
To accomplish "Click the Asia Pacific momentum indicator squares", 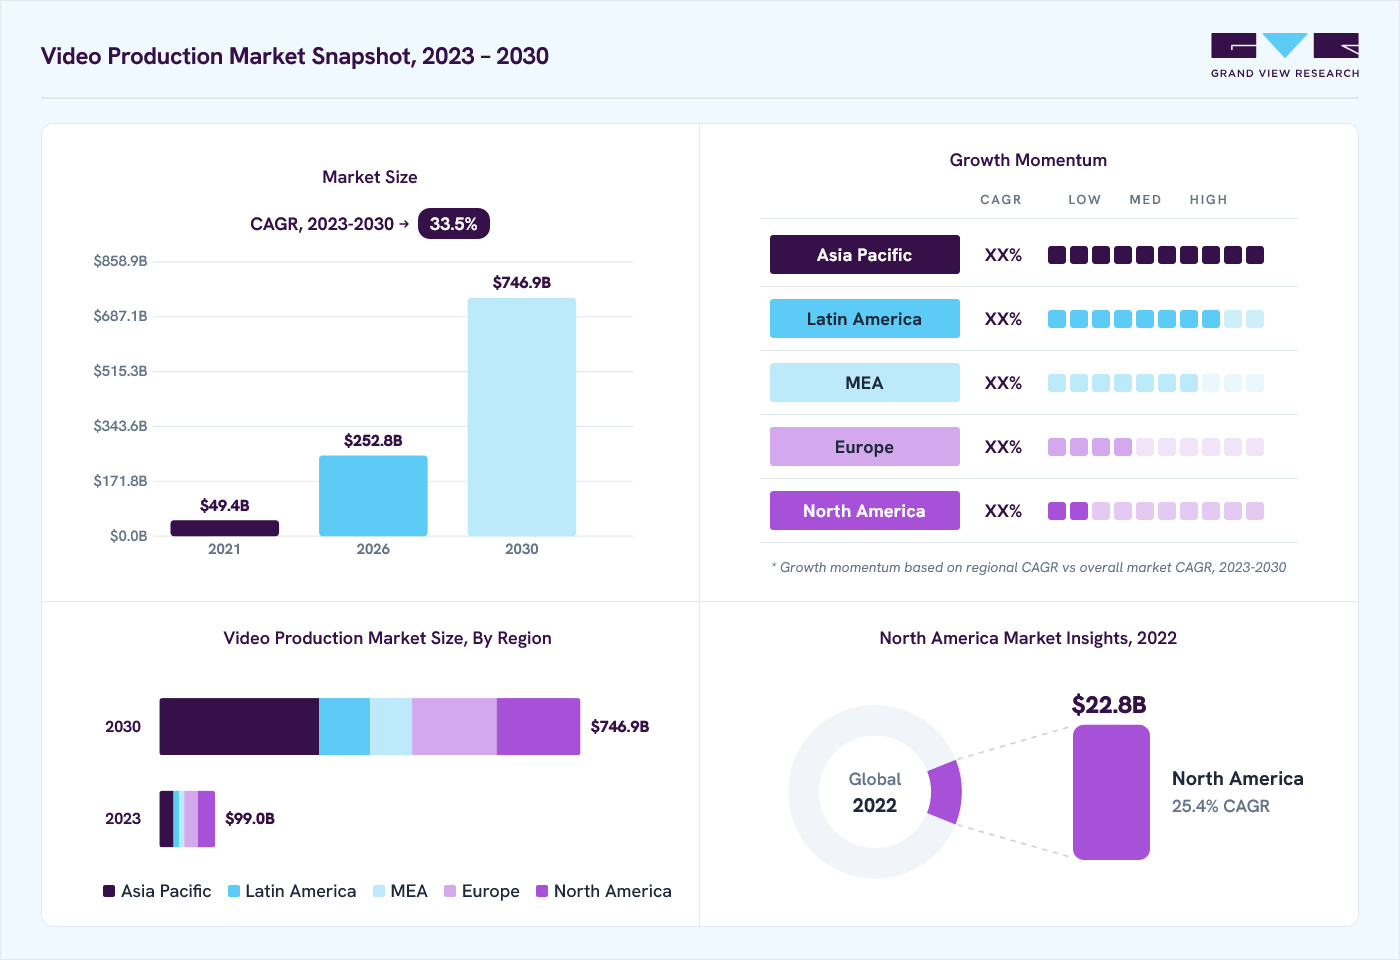I will click(x=1156, y=255).
